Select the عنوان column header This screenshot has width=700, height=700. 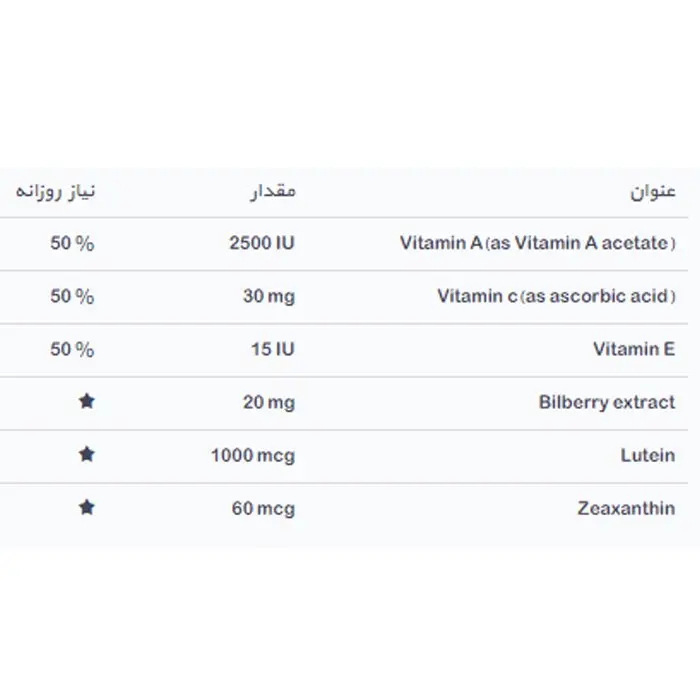tap(653, 192)
